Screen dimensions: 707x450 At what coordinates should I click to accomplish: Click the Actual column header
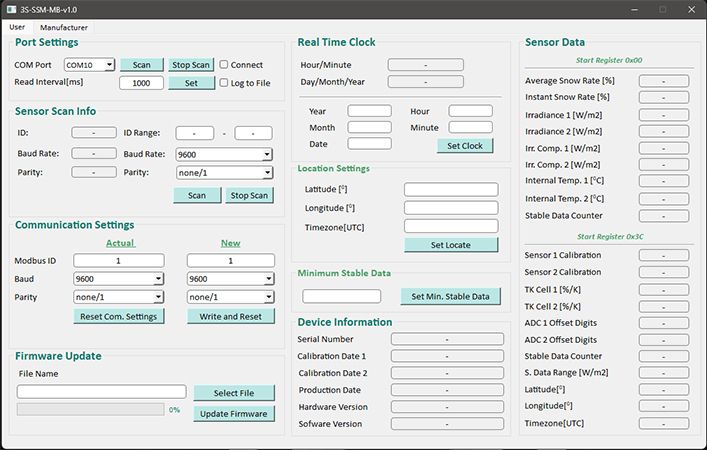pos(120,243)
